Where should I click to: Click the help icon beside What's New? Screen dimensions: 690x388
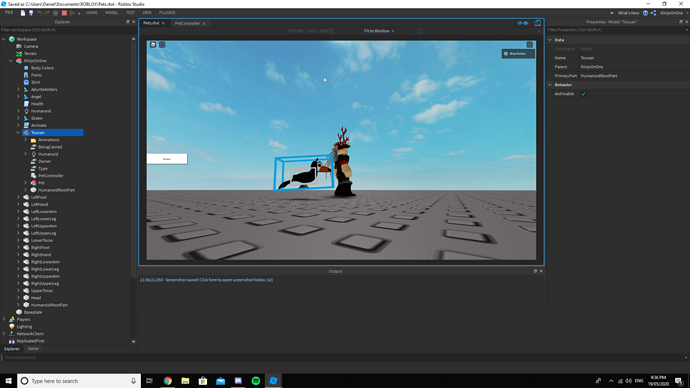click(645, 13)
